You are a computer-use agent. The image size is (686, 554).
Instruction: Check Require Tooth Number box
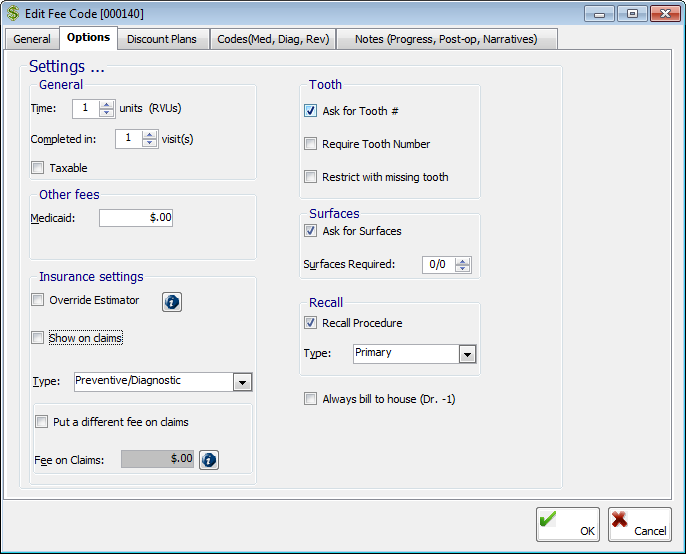point(311,144)
